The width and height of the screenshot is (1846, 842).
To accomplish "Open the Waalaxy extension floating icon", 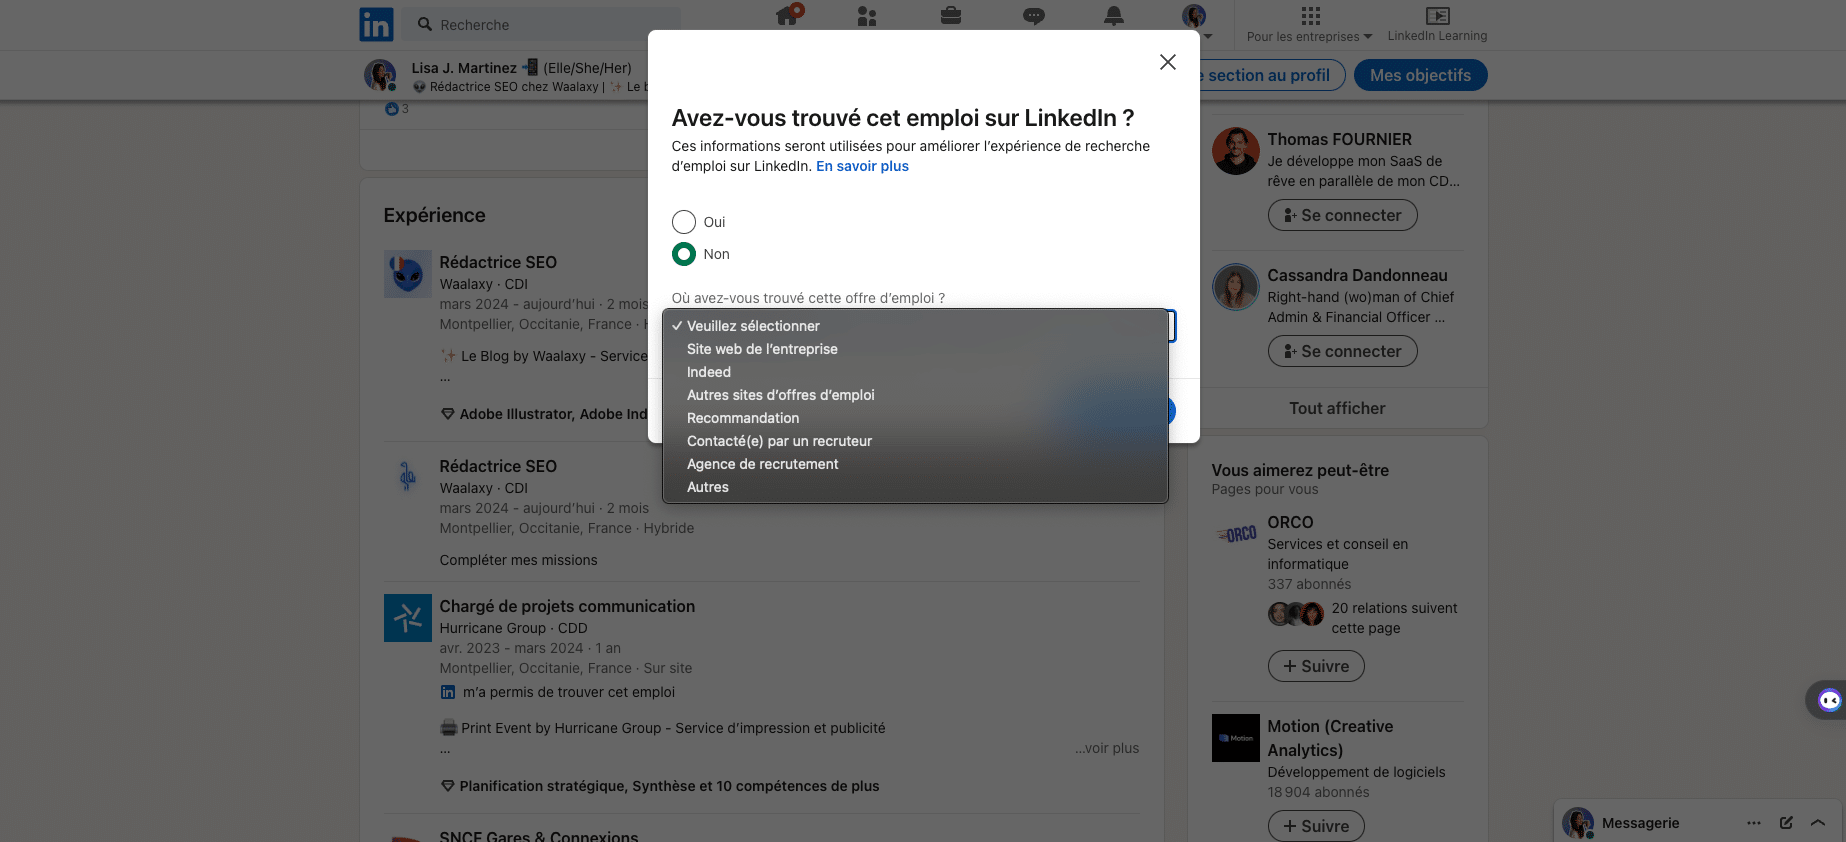I will point(1829,700).
